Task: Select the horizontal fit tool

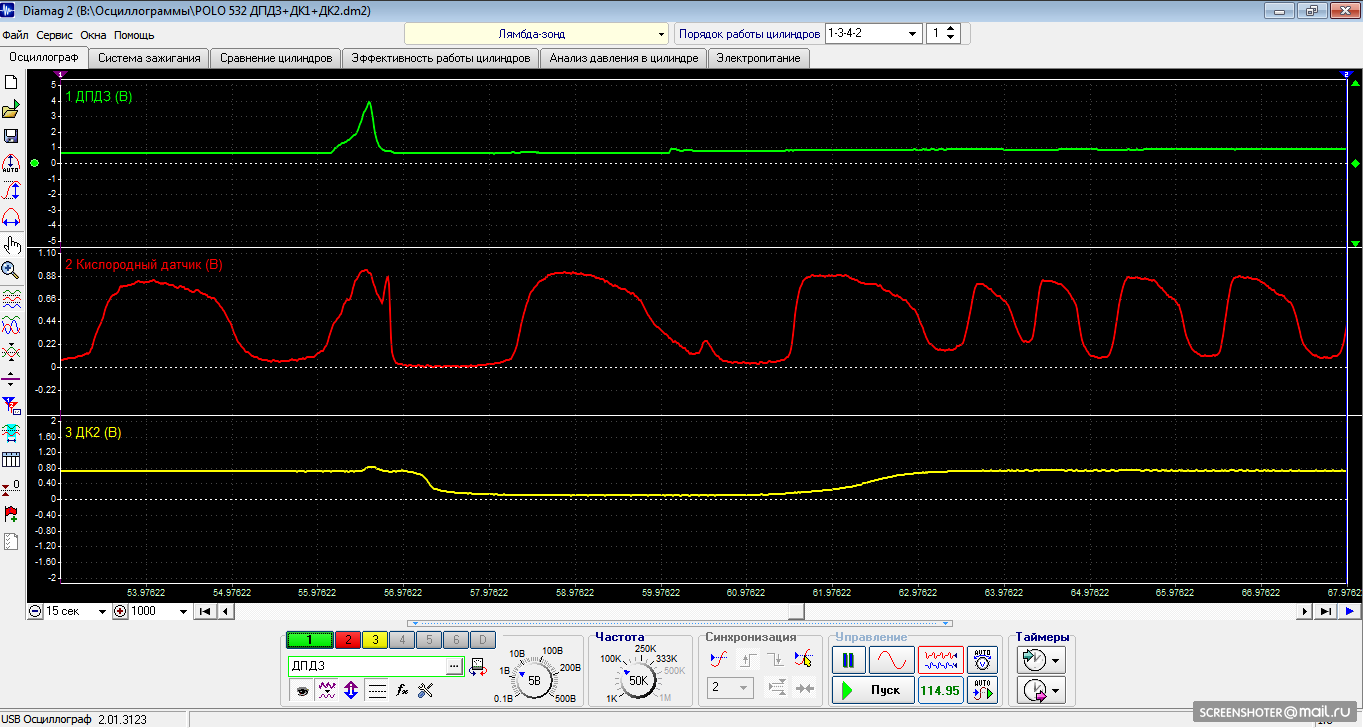Action: pos(11,217)
